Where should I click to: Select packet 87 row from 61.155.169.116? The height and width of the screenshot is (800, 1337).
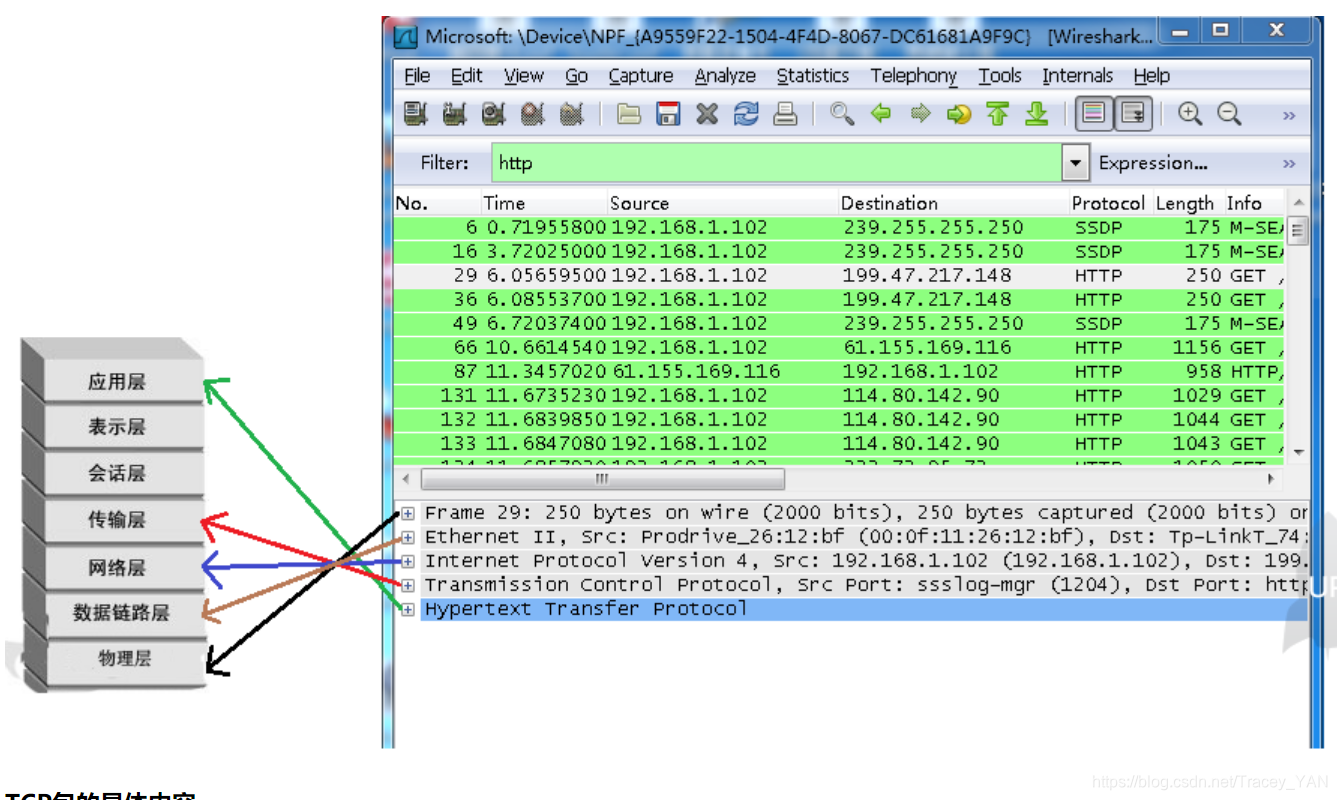pos(839,371)
